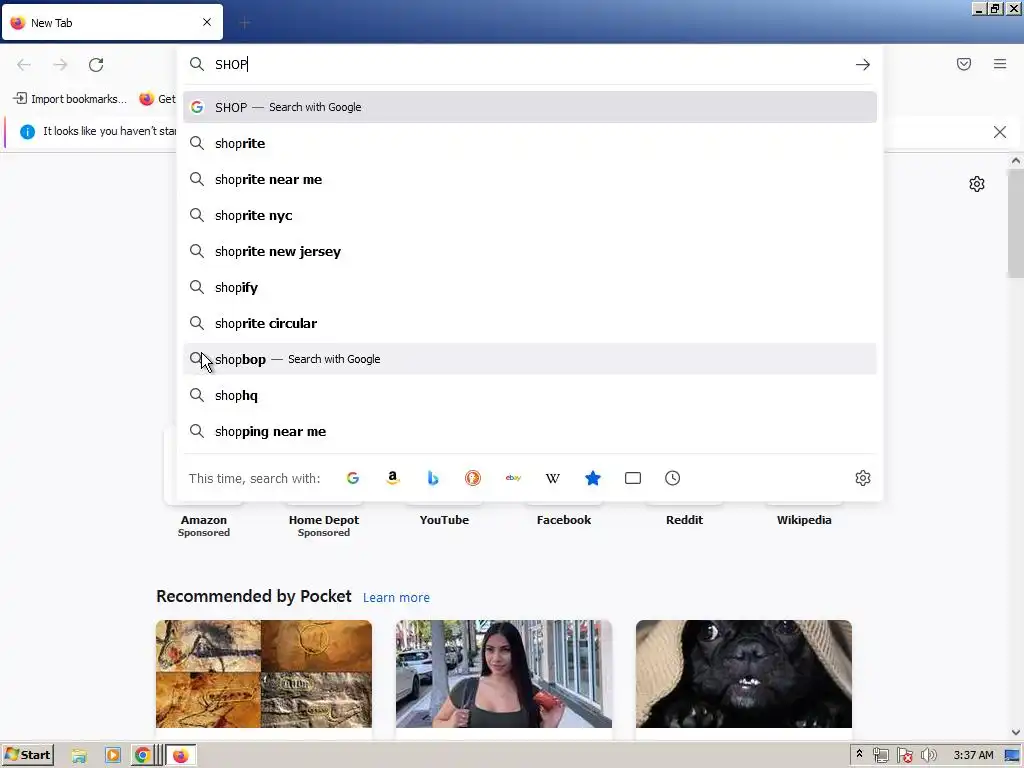Search open tabs using the tabs icon
The width and height of the screenshot is (1024, 768).
633,478
